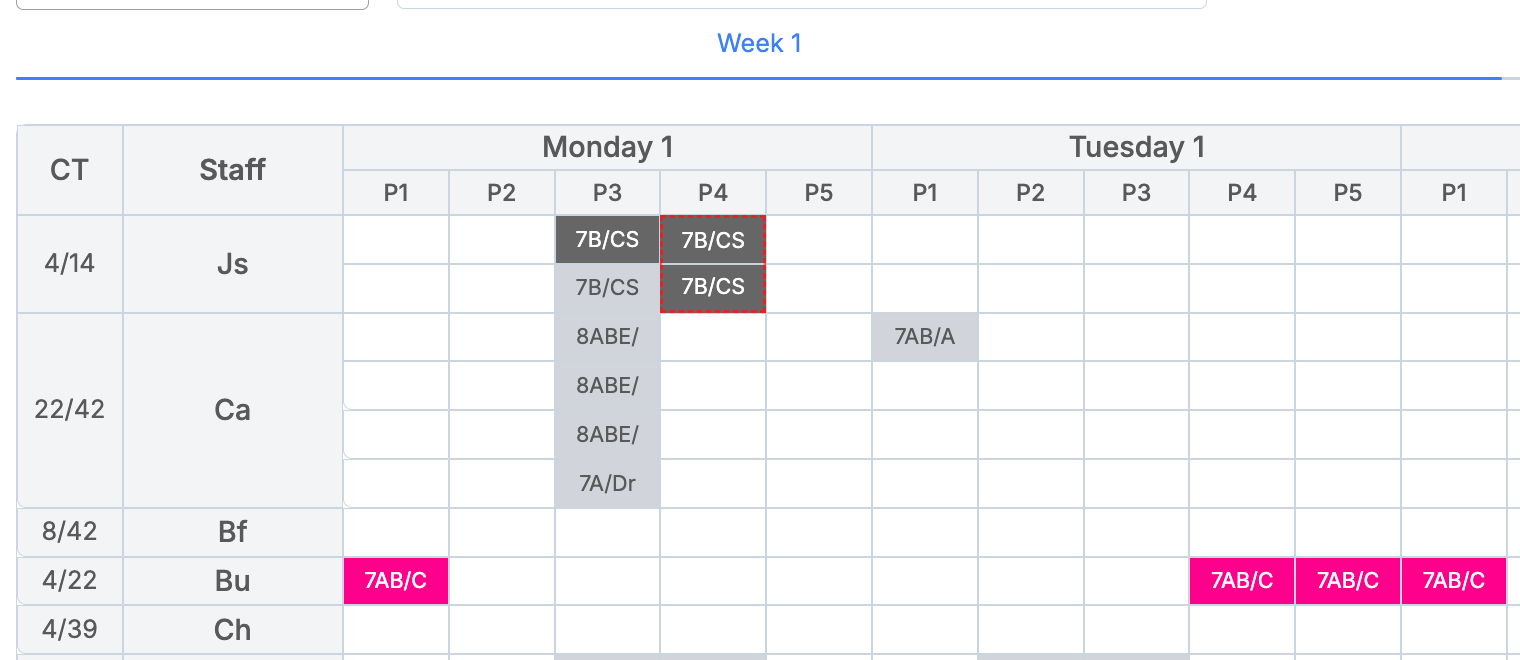Click staff member Js row label
The height and width of the screenshot is (660, 1520).
pos(232,265)
